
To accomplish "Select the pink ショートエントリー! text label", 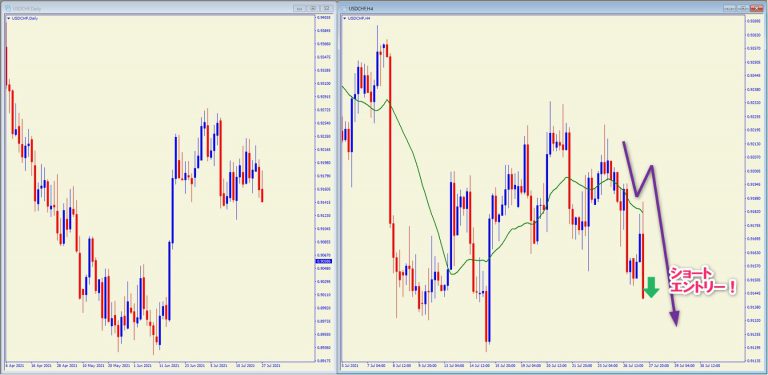I will coord(701,281).
